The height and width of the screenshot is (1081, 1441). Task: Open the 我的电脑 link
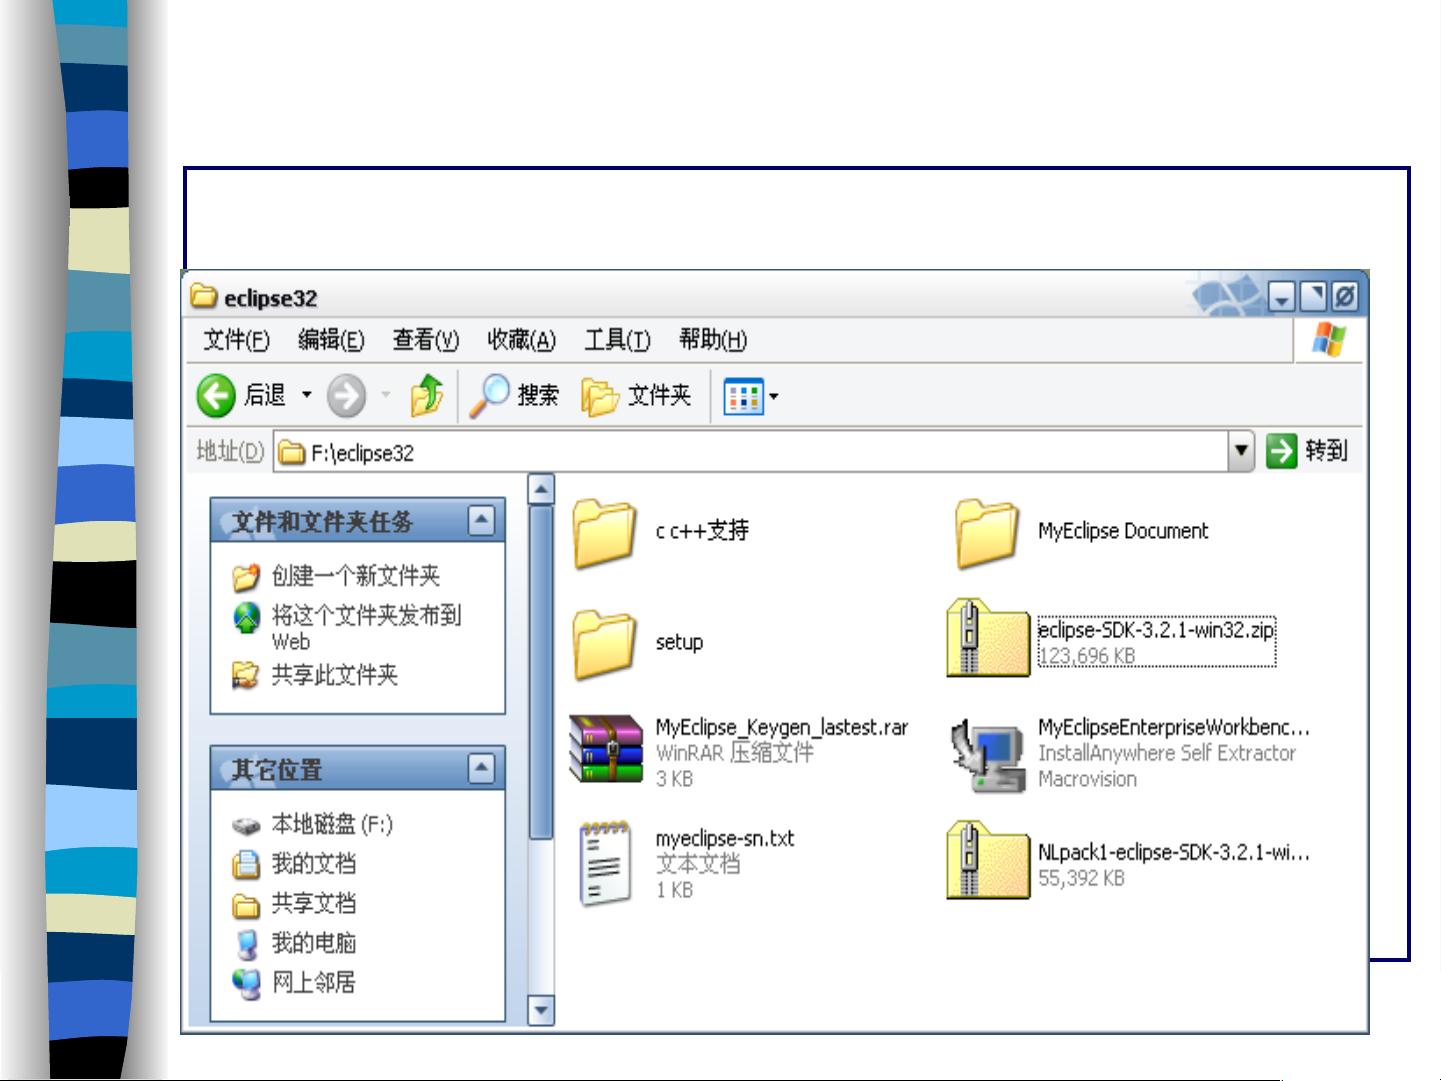(x=314, y=943)
